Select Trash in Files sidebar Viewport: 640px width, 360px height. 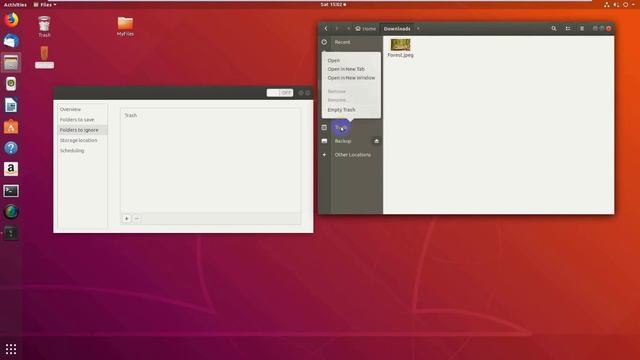(x=341, y=127)
